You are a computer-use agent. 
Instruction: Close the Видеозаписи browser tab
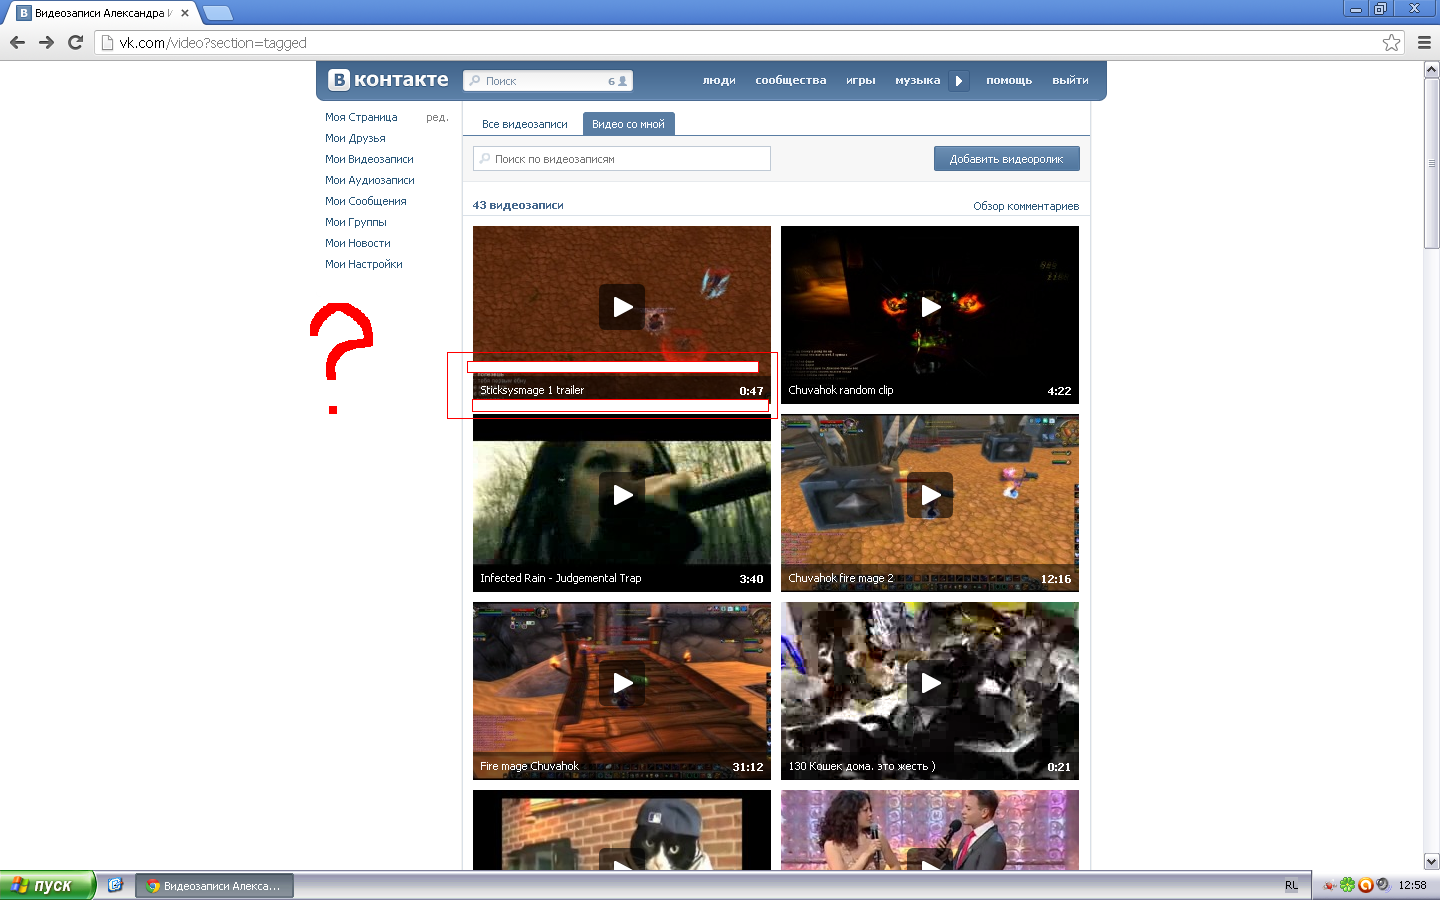tap(185, 13)
